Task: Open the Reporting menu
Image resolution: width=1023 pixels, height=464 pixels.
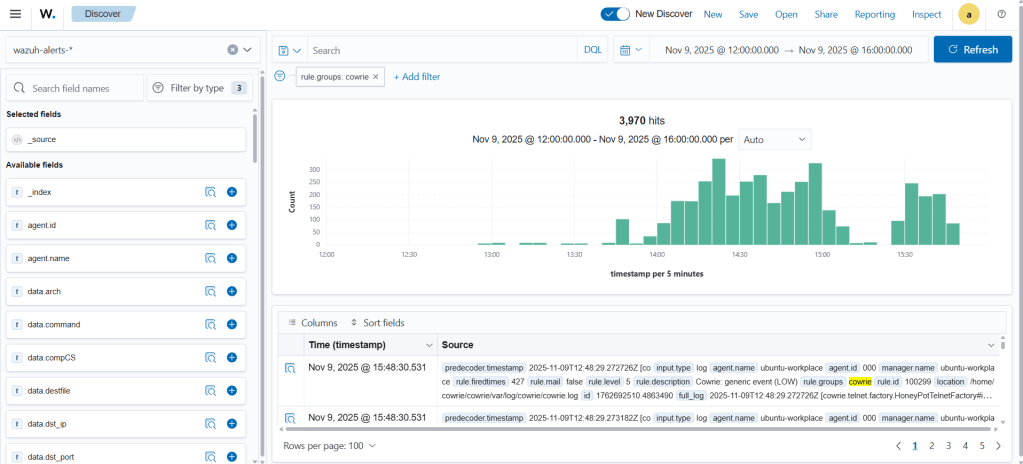Action: point(874,14)
